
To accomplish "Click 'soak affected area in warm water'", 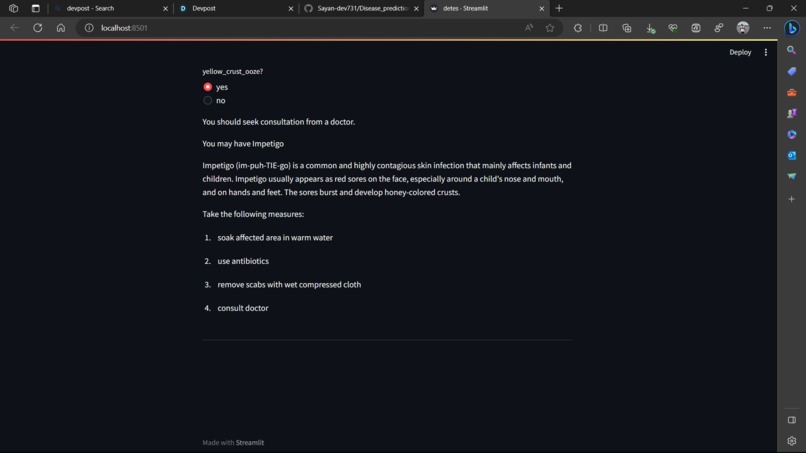I will coord(275,238).
